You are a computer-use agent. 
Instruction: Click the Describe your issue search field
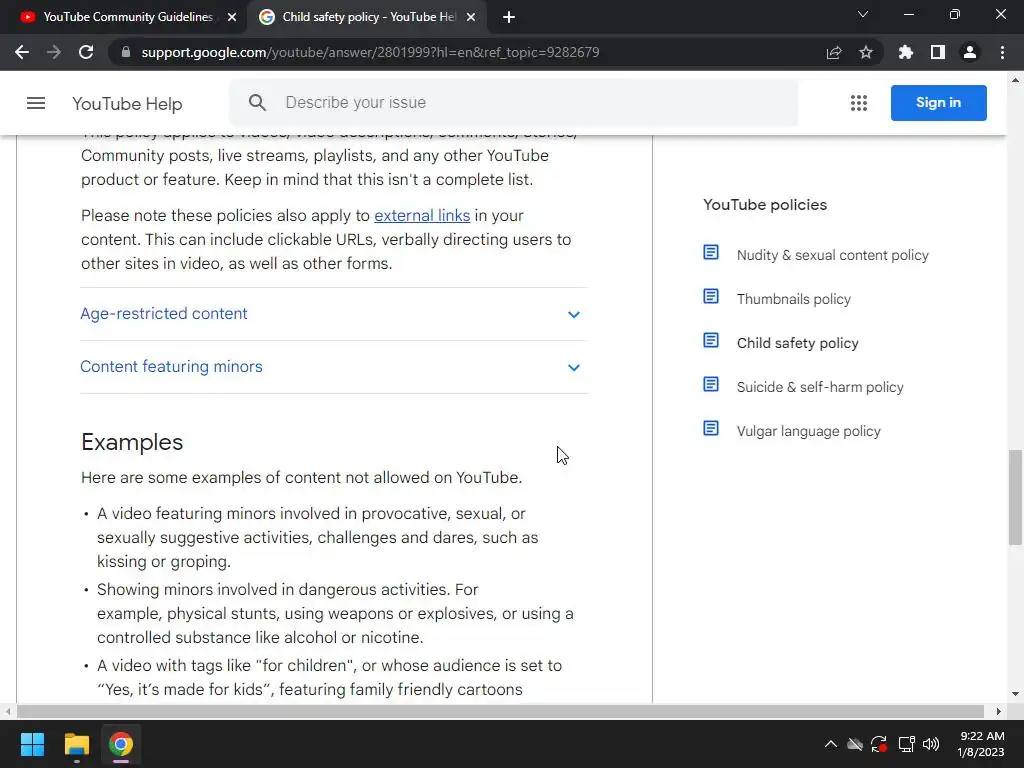pyautogui.click(x=513, y=103)
